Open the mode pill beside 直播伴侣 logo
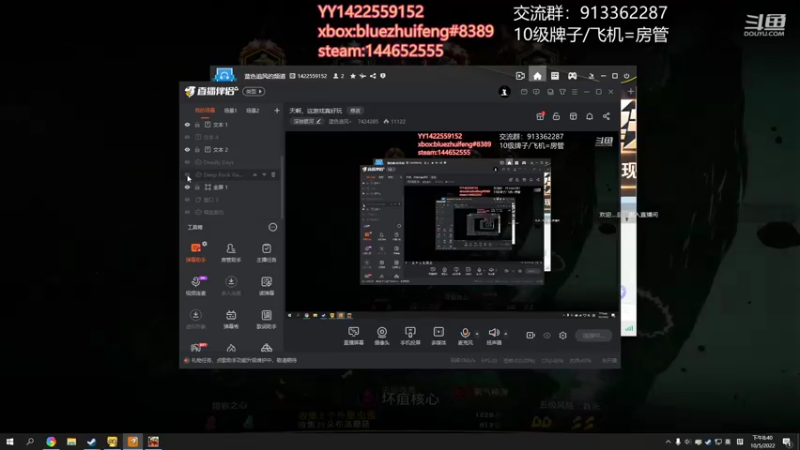This screenshot has width=800, height=450. 254,92
